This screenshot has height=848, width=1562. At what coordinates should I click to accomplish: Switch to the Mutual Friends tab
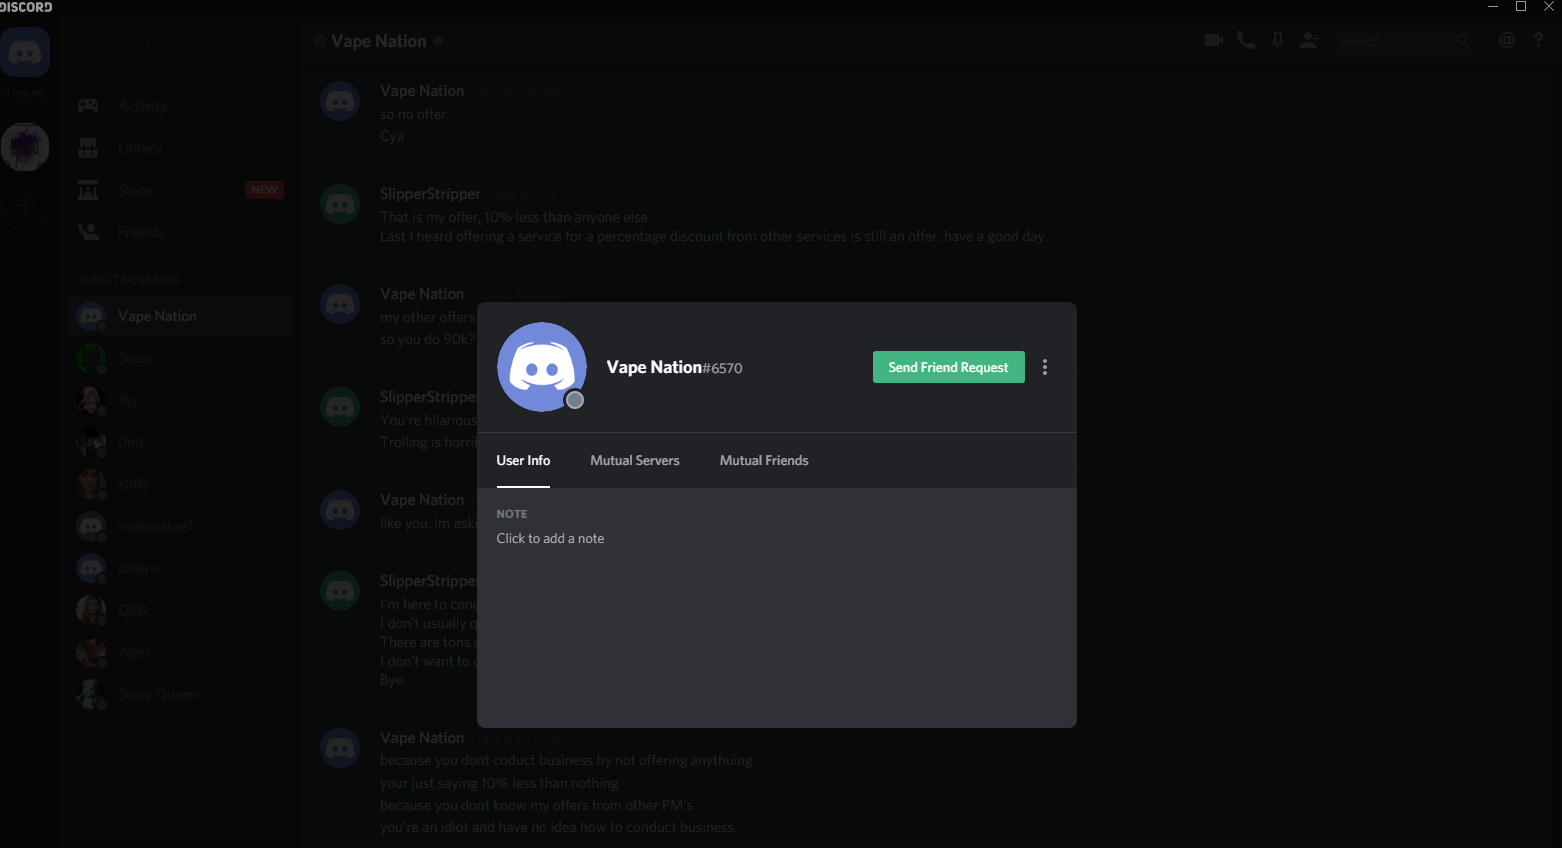click(x=764, y=460)
